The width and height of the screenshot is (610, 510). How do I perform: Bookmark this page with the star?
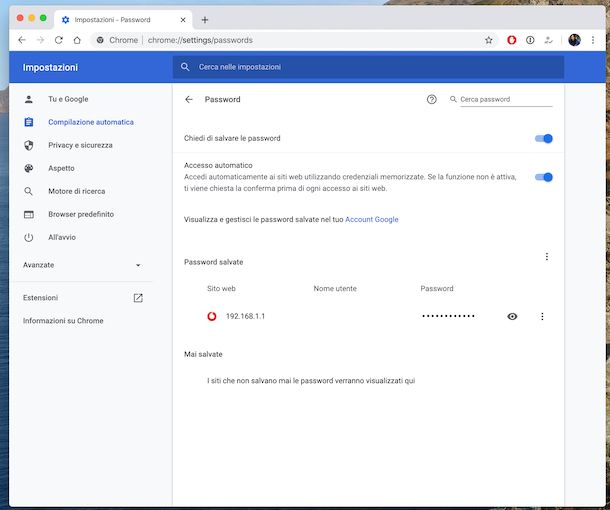tap(489, 40)
